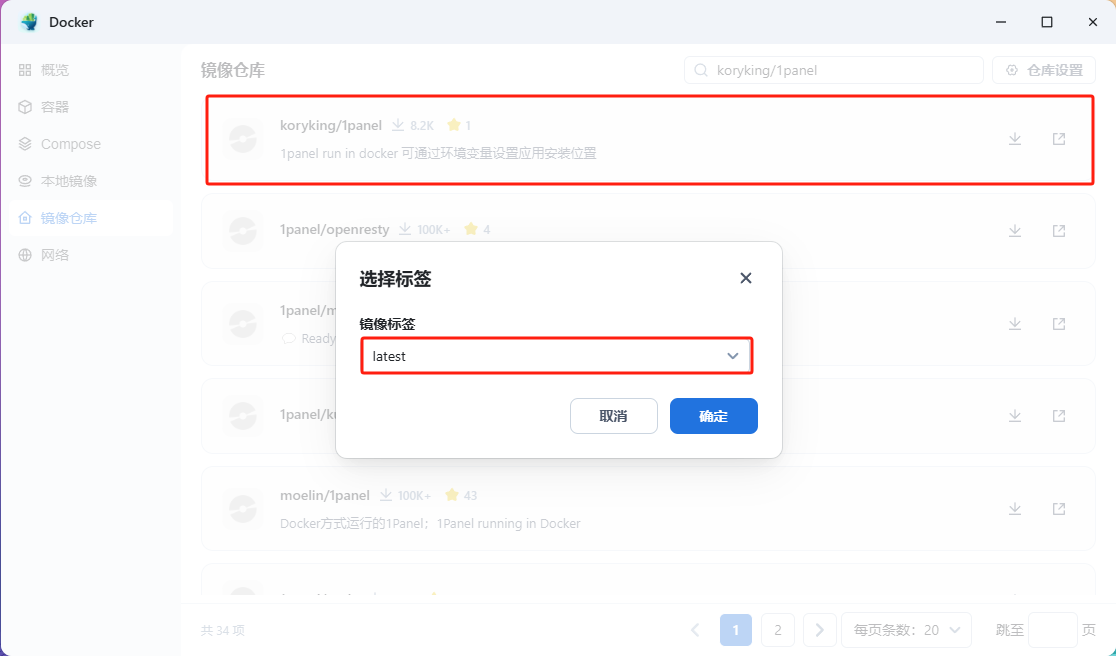The height and width of the screenshot is (656, 1116).
Task: Open 每页条数 20 per-page dropdown
Action: [907, 630]
